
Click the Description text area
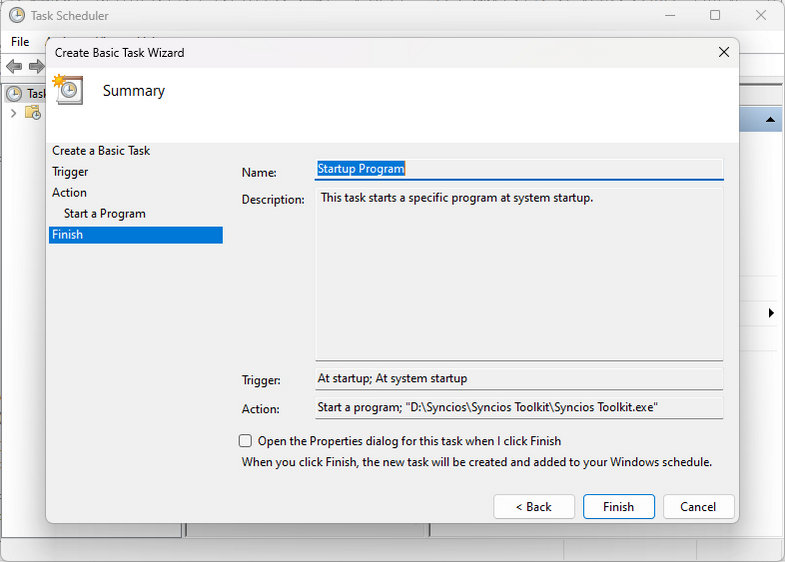[x=519, y=274]
